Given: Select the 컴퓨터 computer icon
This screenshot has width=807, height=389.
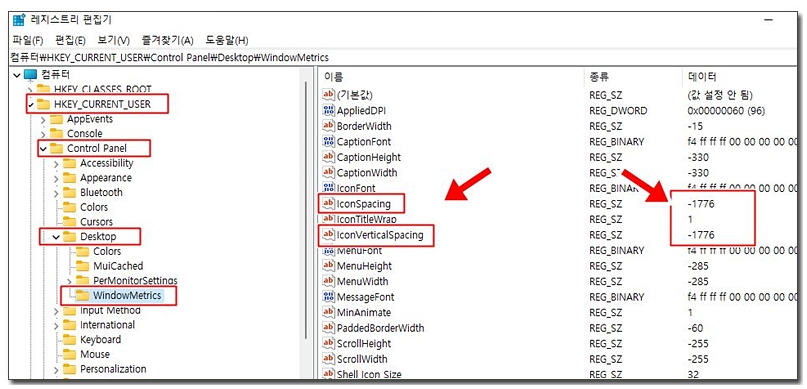Looking at the screenshot, I should pyautogui.click(x=31, y=75).
